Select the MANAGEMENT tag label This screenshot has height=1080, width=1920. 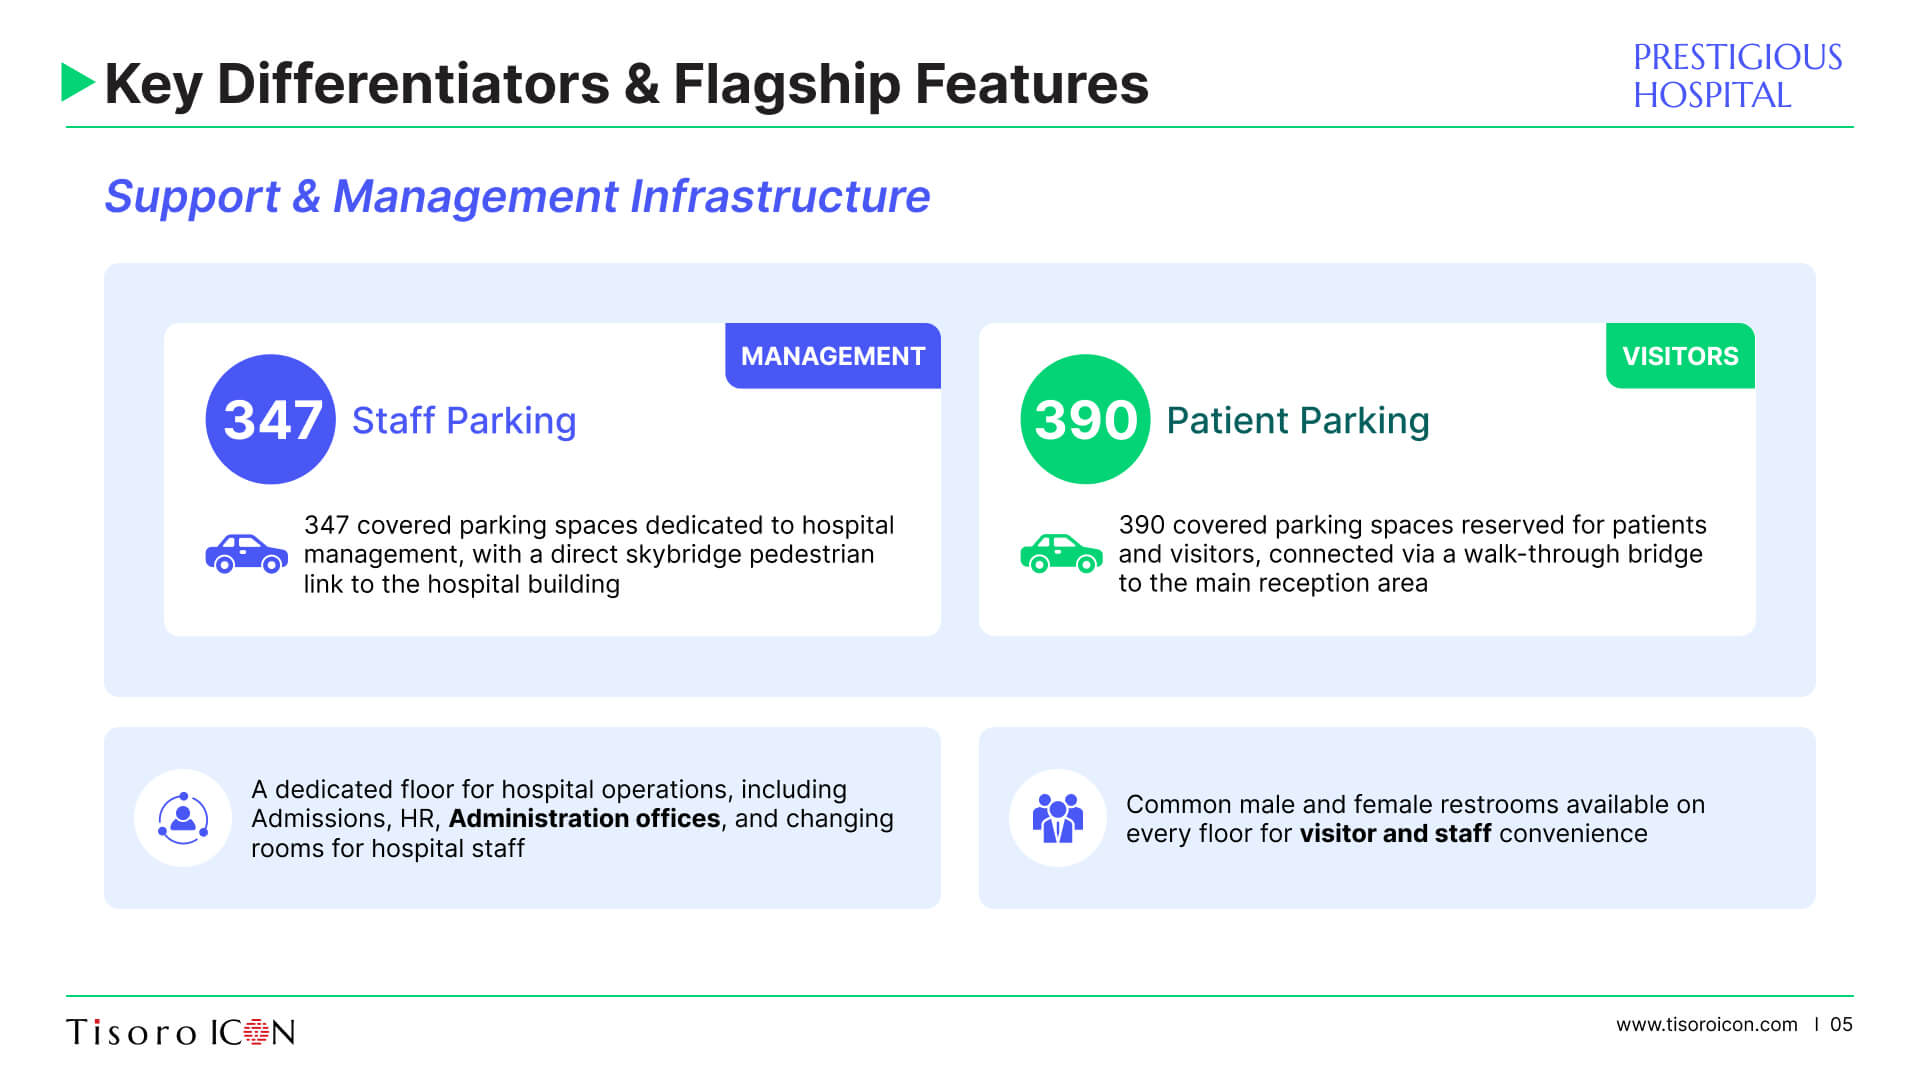pos(833,356)
